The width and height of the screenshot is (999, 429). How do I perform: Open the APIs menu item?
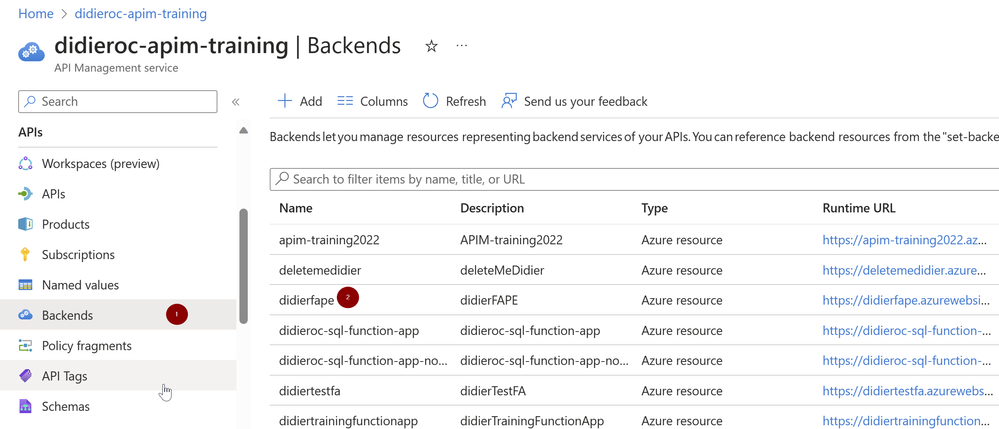point(54,194)
